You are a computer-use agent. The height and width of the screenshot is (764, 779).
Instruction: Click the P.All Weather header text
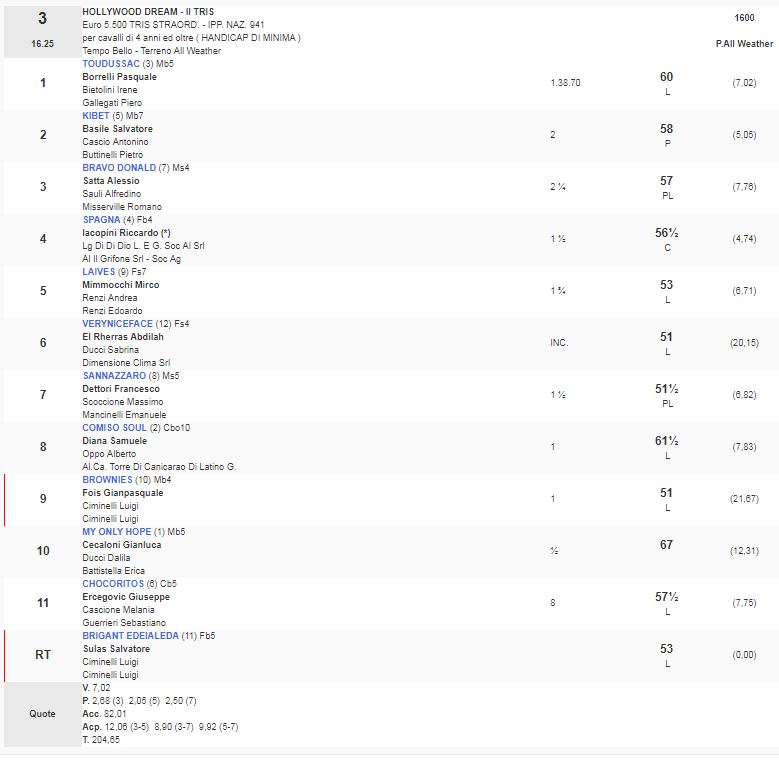[744, 44]
